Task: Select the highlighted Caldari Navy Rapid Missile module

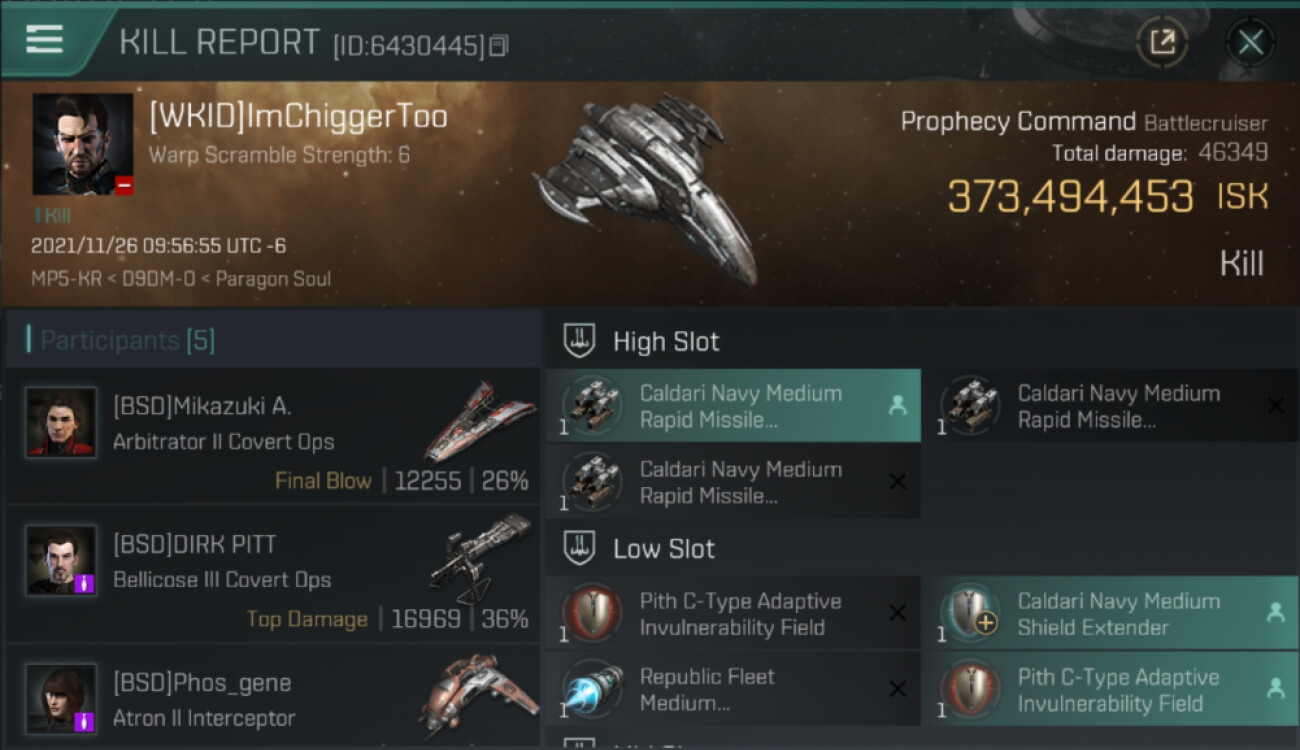Action: [x=733, y=406]
